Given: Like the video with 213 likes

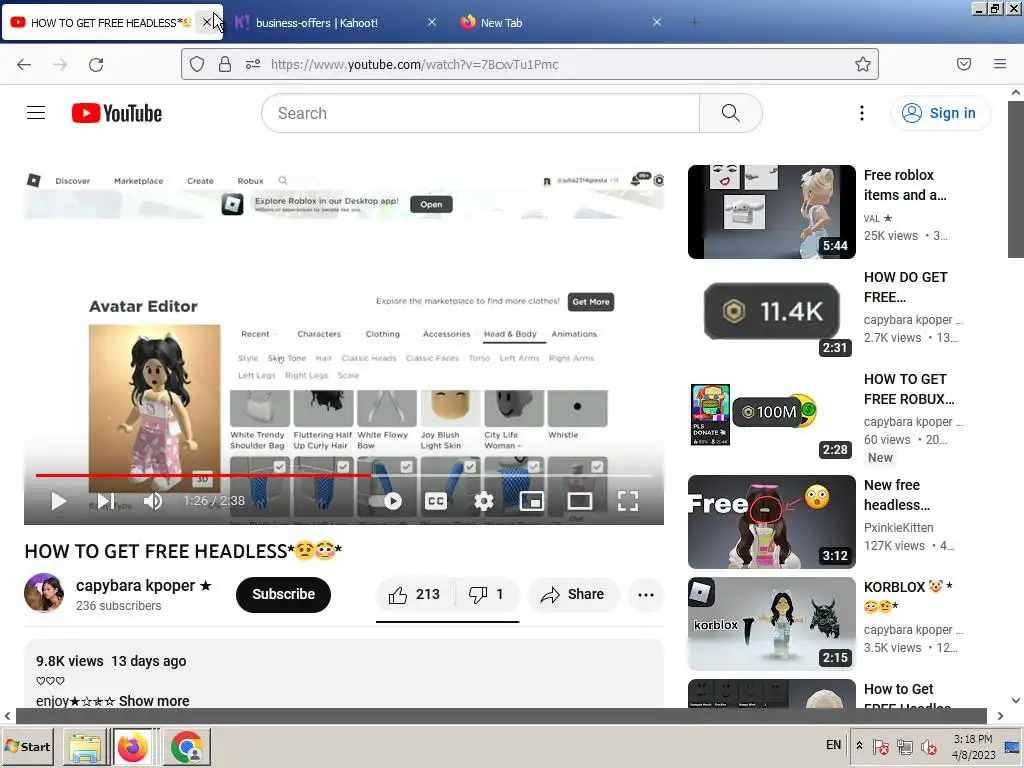Looking at the screenshot, I should pyautogui.click(x=415, y=594).
